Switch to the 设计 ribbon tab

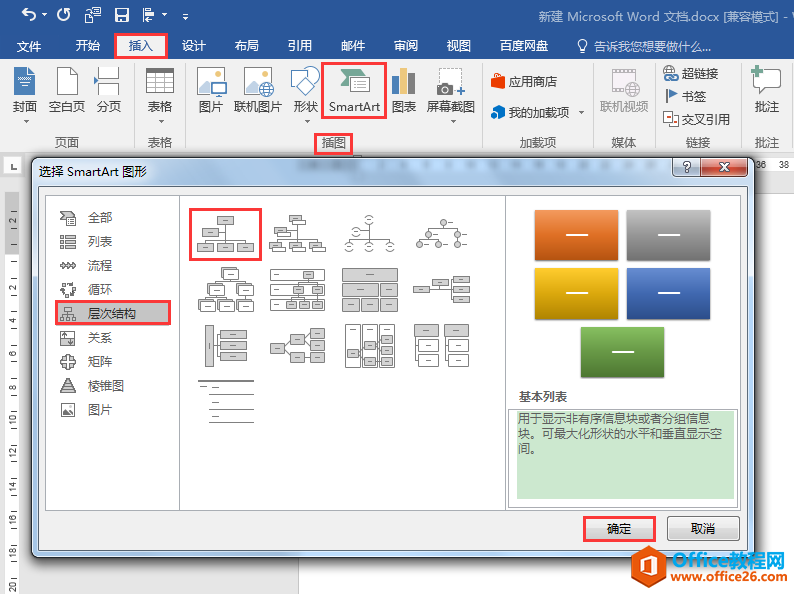(193, 46)
